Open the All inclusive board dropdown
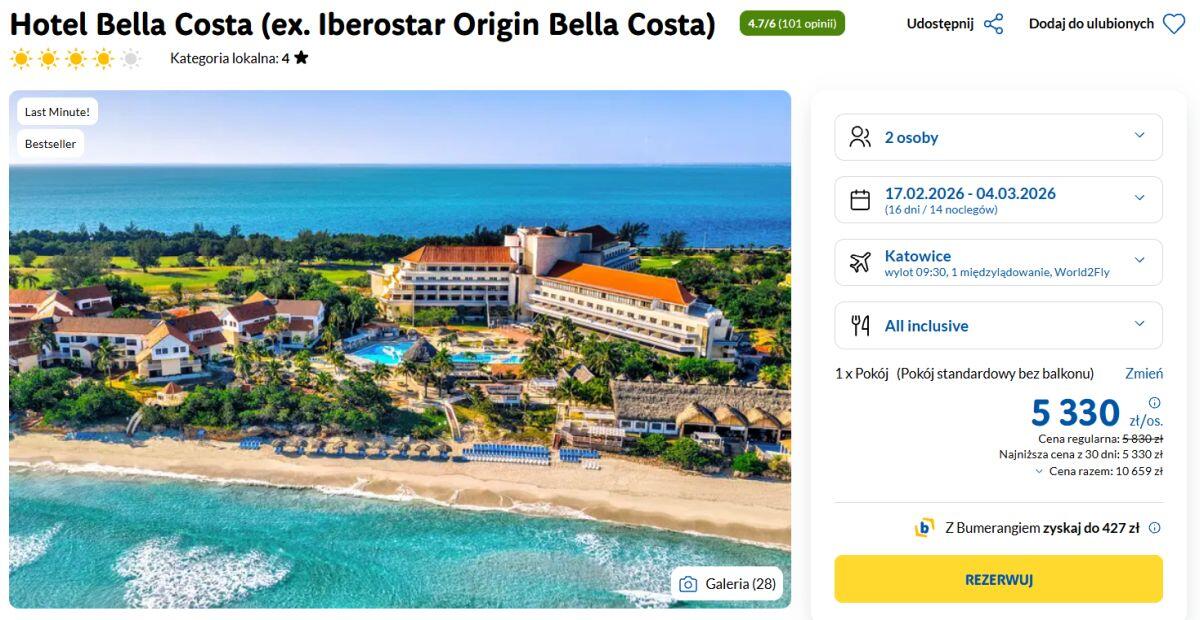Image resolution: width=1200 pixels, height=620 pixels. tap(1139, 325)
